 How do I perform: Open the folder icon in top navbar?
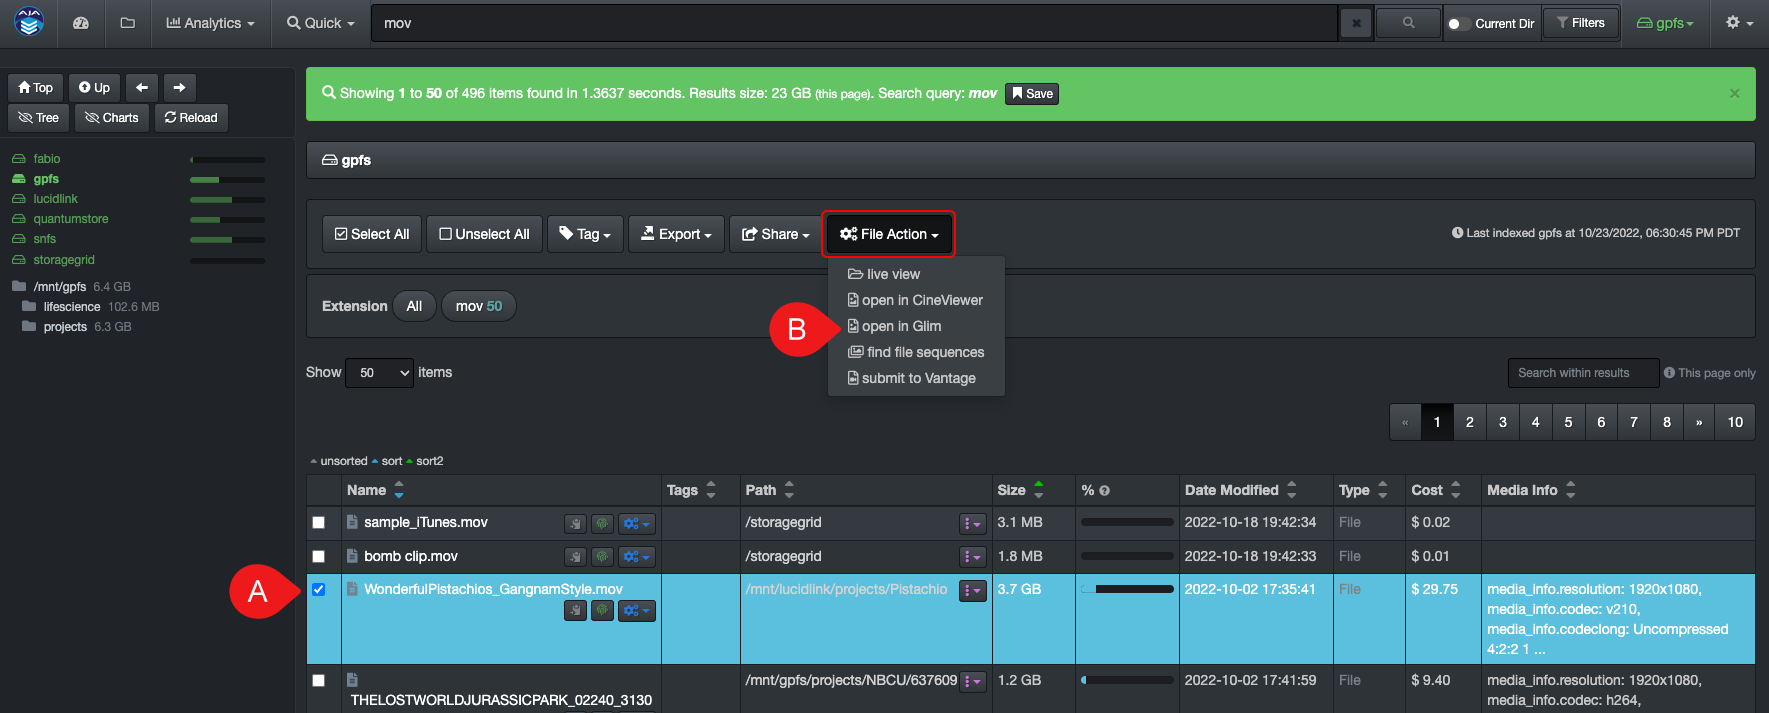[127, 23]
